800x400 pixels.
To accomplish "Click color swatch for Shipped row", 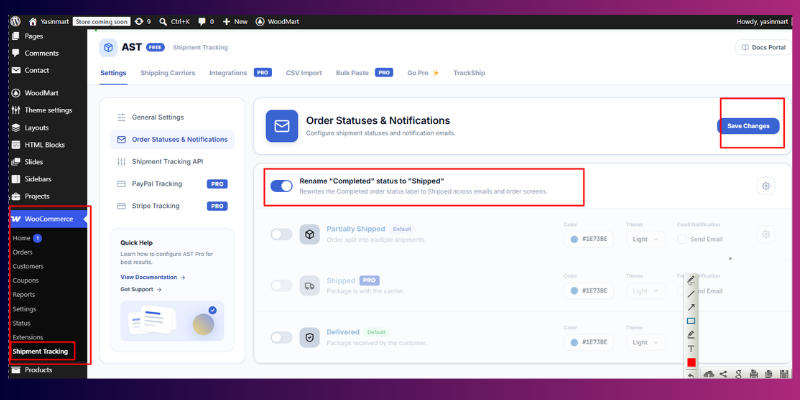I will coord(574,291).
